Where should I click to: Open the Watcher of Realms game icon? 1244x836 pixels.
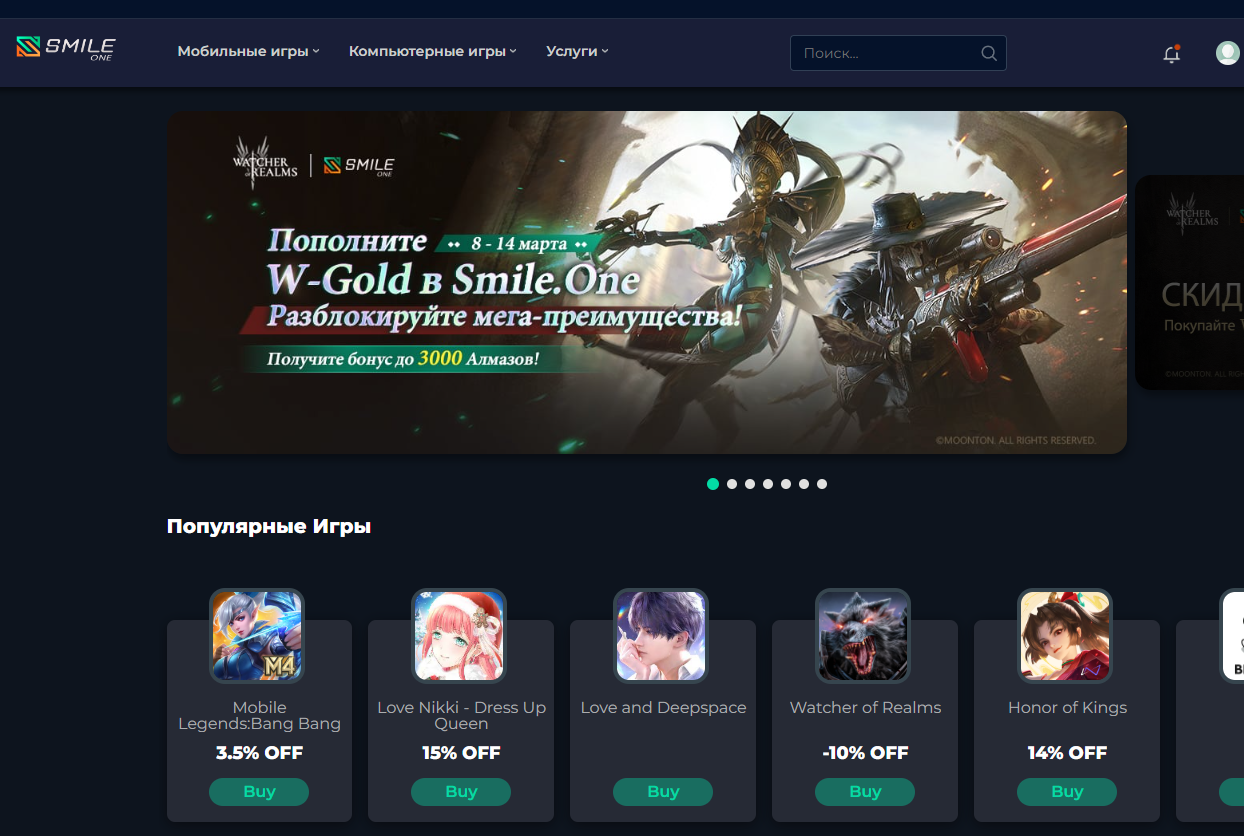863,636
